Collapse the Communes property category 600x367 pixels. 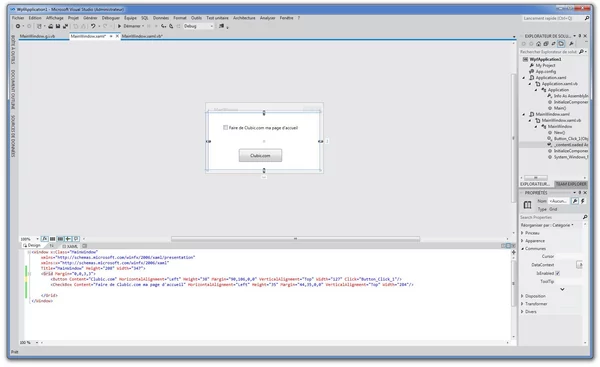(x=522, y=249)
